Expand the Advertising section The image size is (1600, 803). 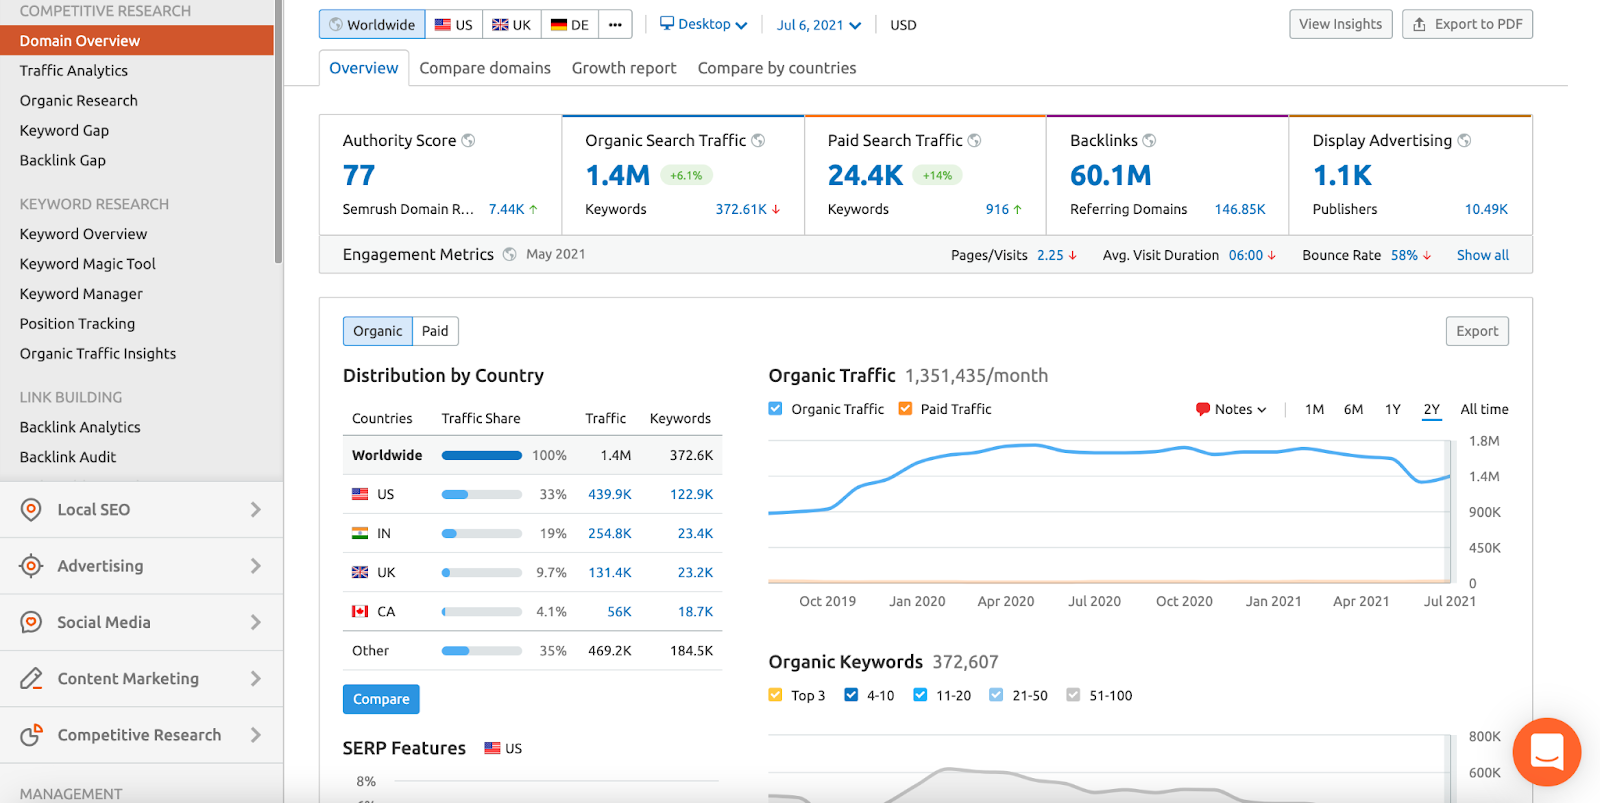pyautogui.click(x=255, y=566)
